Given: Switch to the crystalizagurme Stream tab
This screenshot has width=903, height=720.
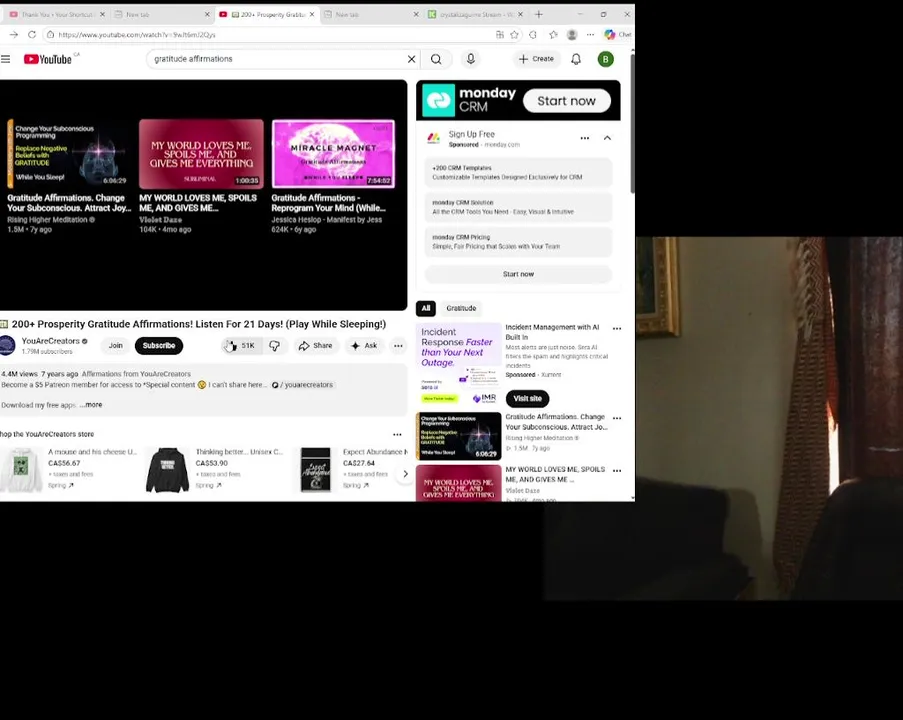Looking at the screenshot, I should pos(476,14).
